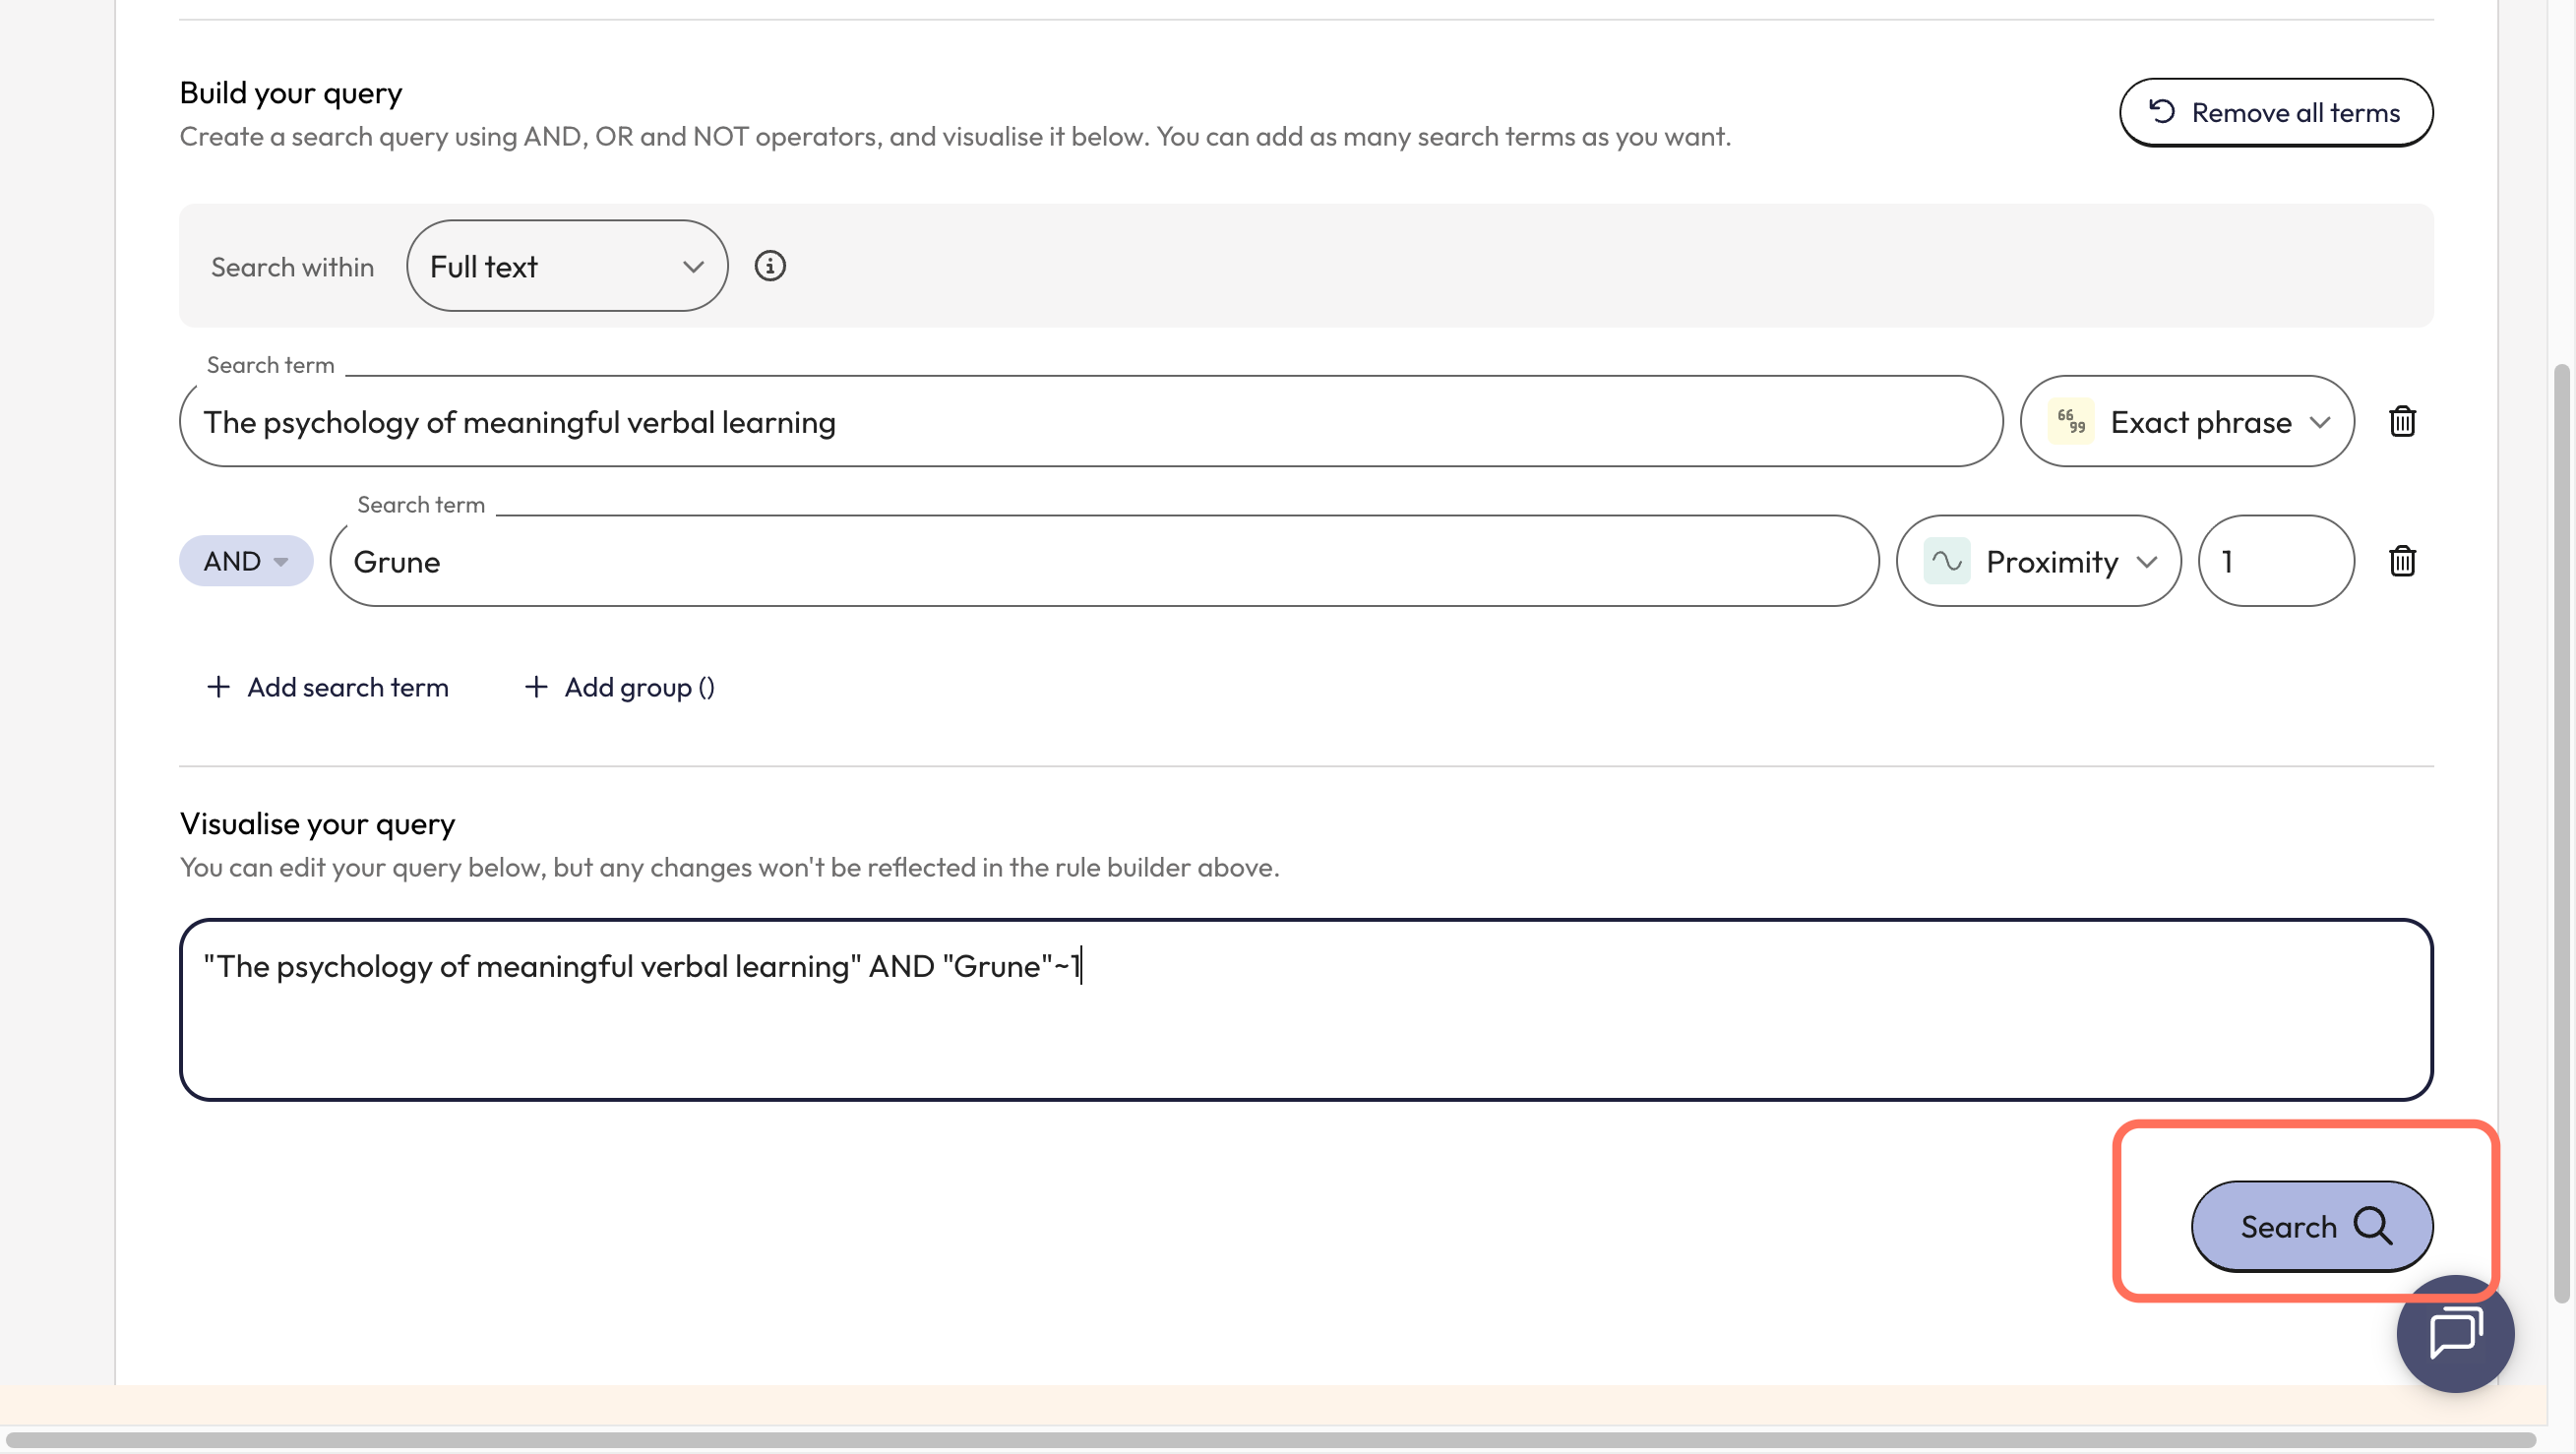The image size is (2576, 1454).
Task: Click the proximity distance field showing 1
Action: [2275, 561]
